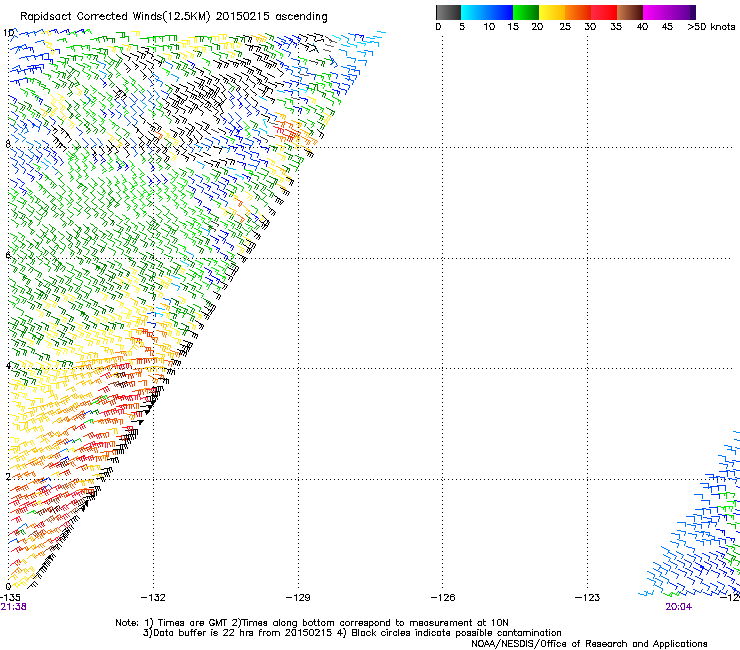Click the '>50 knots' legend label
The height and width of the screenshot is (650, 740).
711,27
